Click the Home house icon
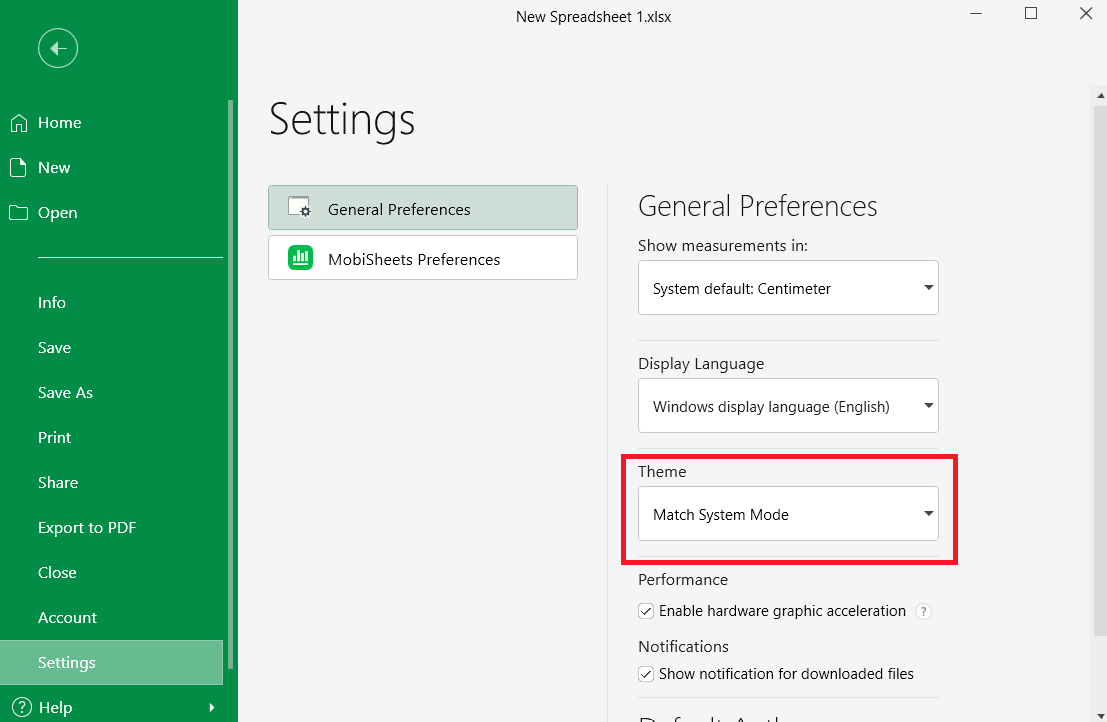The image size is (1107, 722). tap(19, 123)
